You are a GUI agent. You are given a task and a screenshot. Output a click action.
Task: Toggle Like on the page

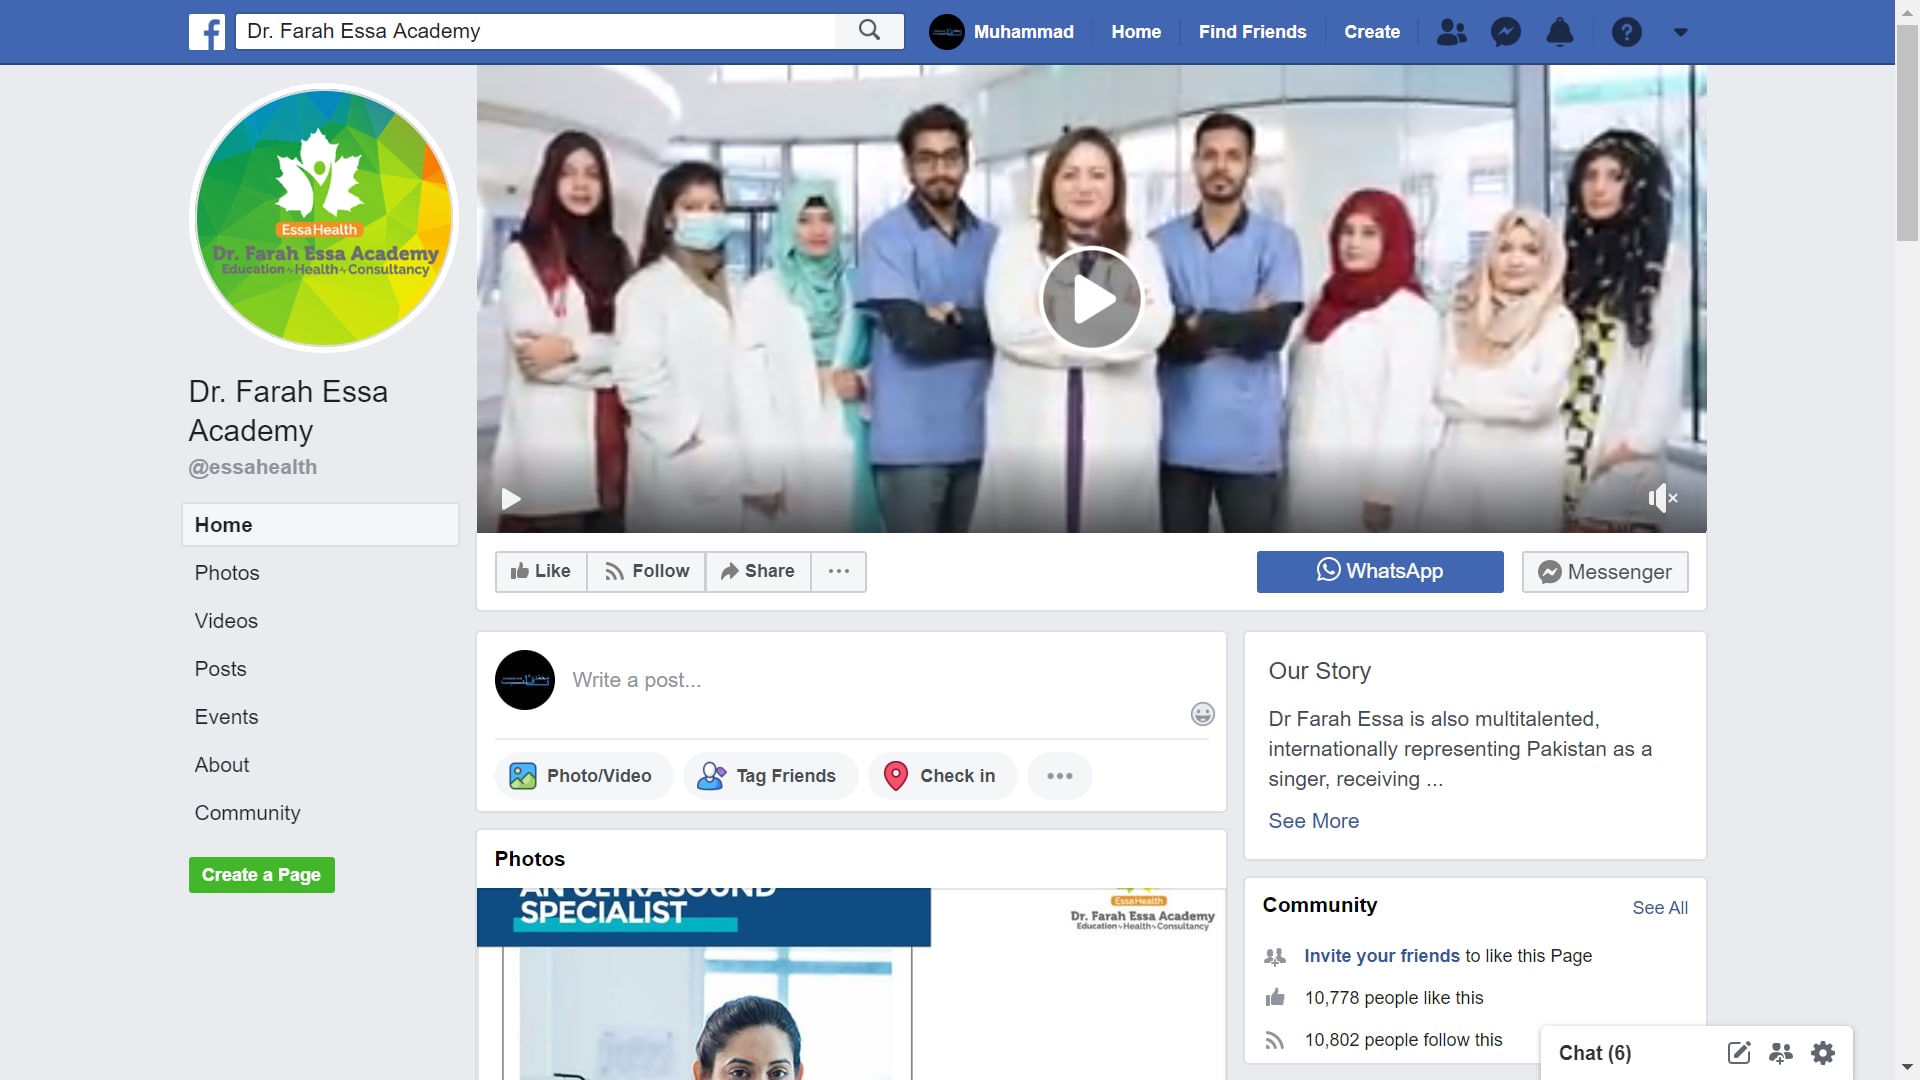pos(541,571)
